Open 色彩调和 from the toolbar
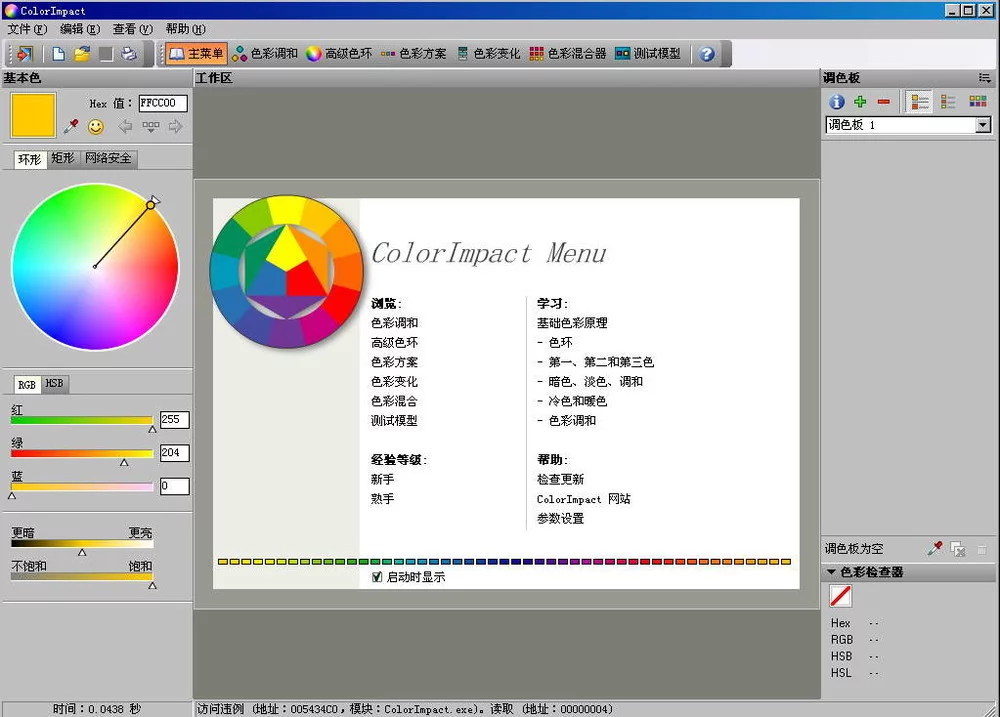Screen dimensions: 1000x717 265,54
